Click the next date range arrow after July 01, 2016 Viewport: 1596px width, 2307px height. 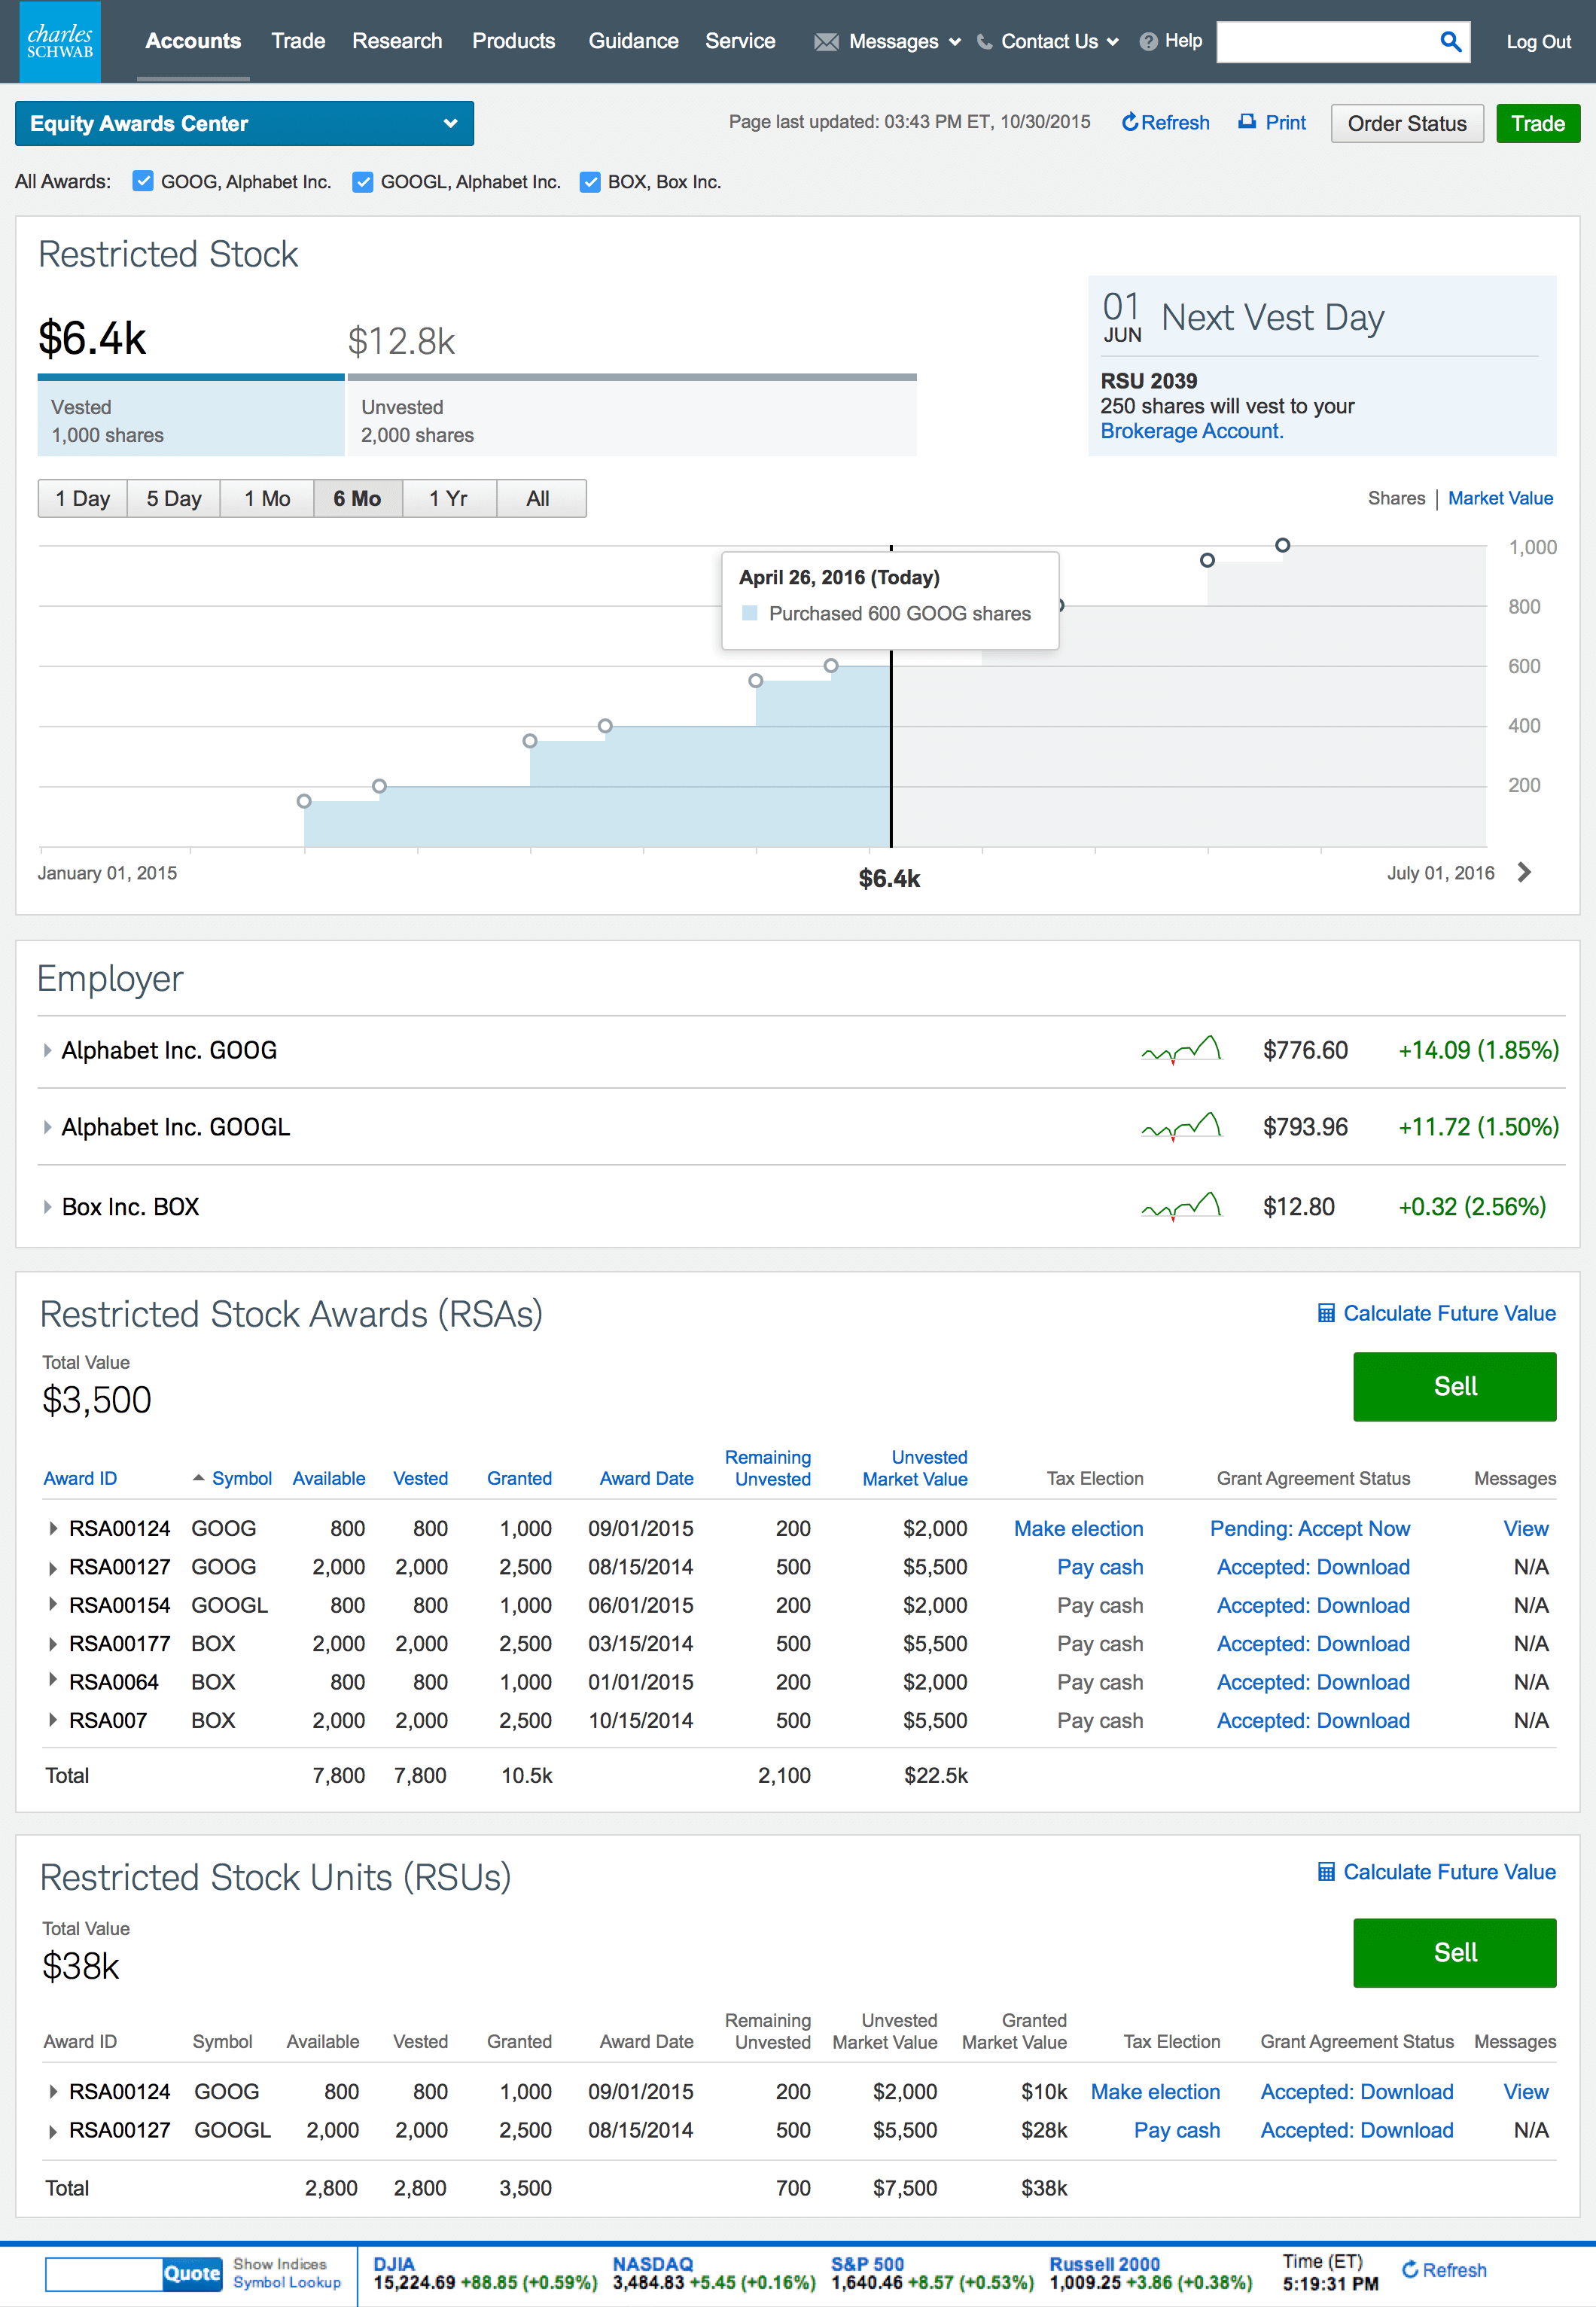coord(1524,872)
